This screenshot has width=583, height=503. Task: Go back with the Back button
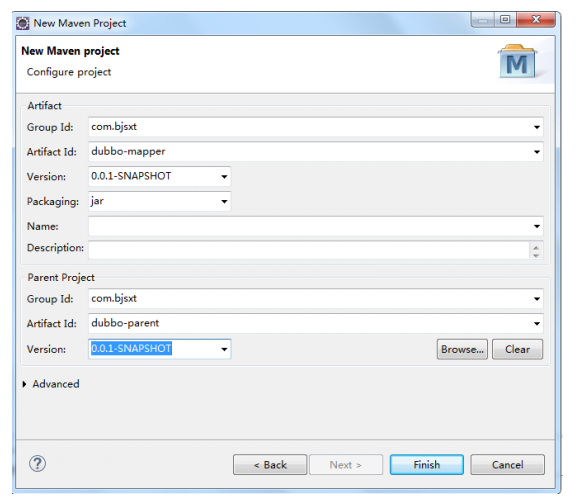click(270, 465)
